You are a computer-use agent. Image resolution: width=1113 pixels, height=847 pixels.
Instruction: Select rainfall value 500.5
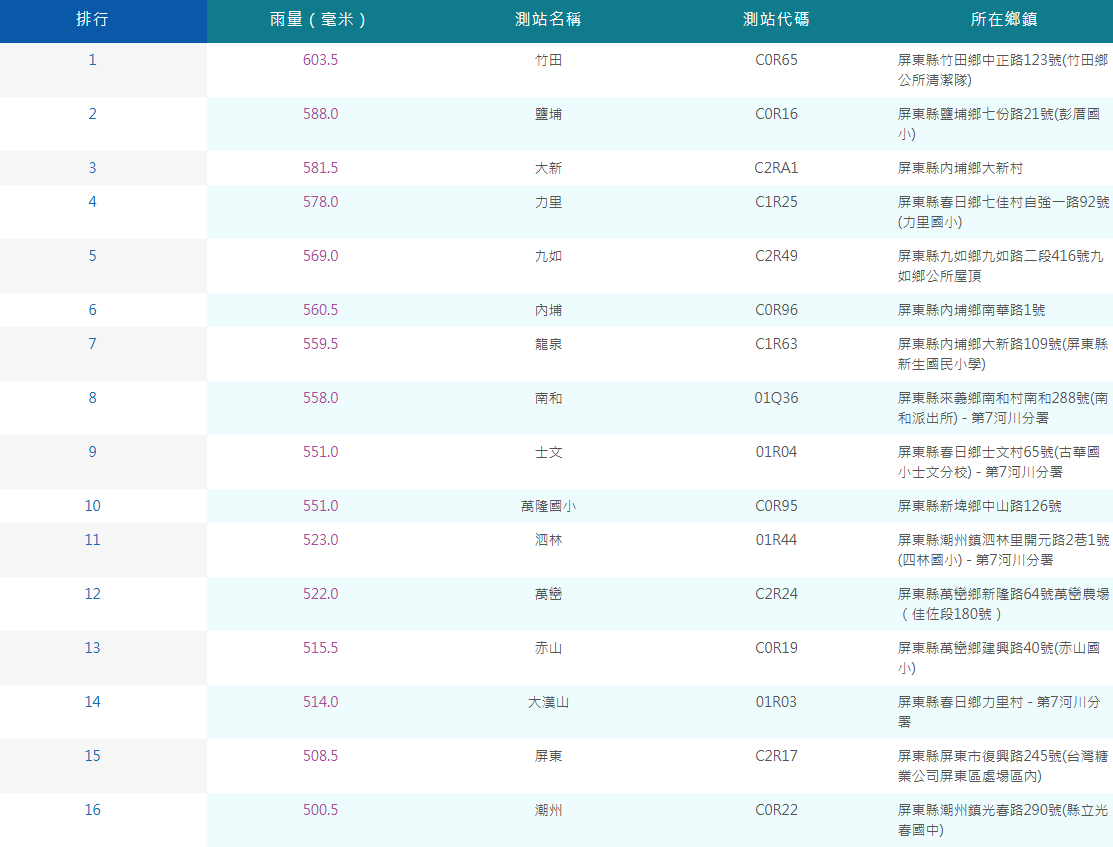pos(320,810)
